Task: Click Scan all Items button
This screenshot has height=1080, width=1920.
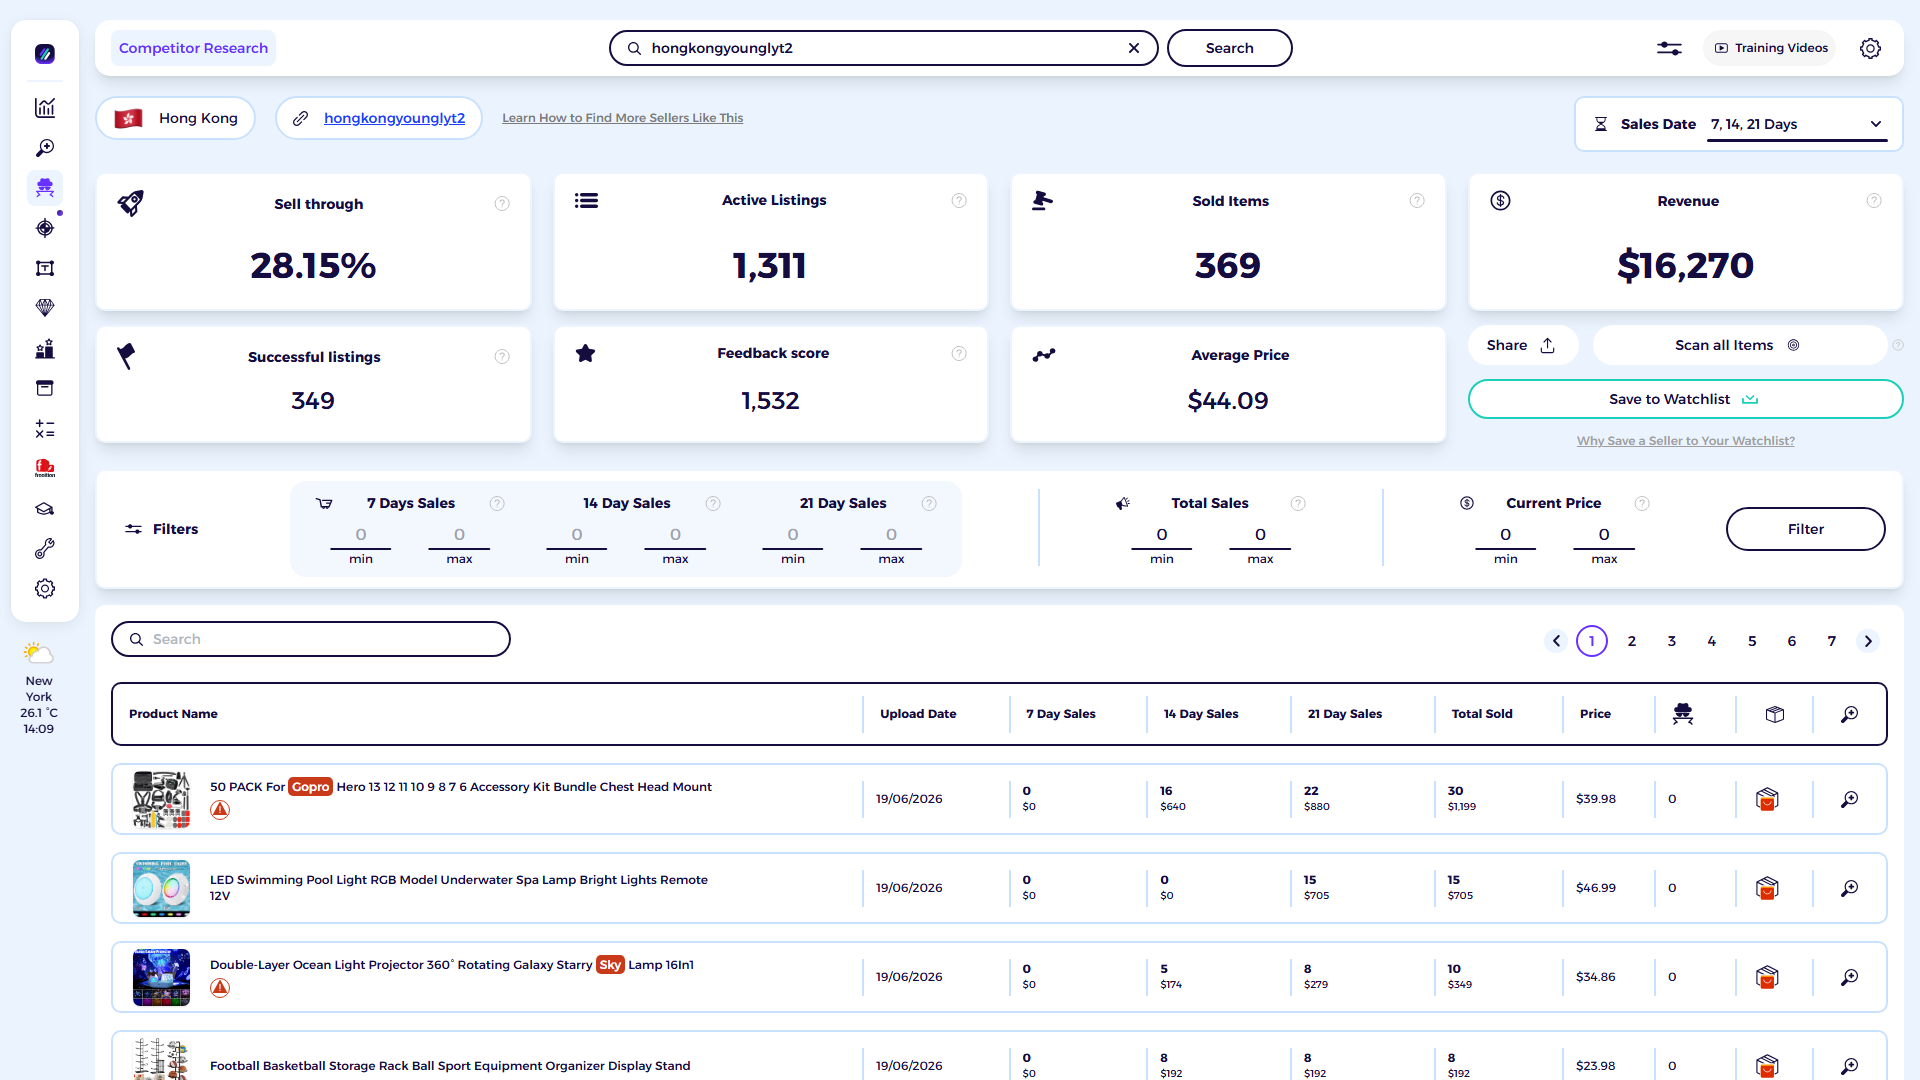Action: (x=1739, y=345)
